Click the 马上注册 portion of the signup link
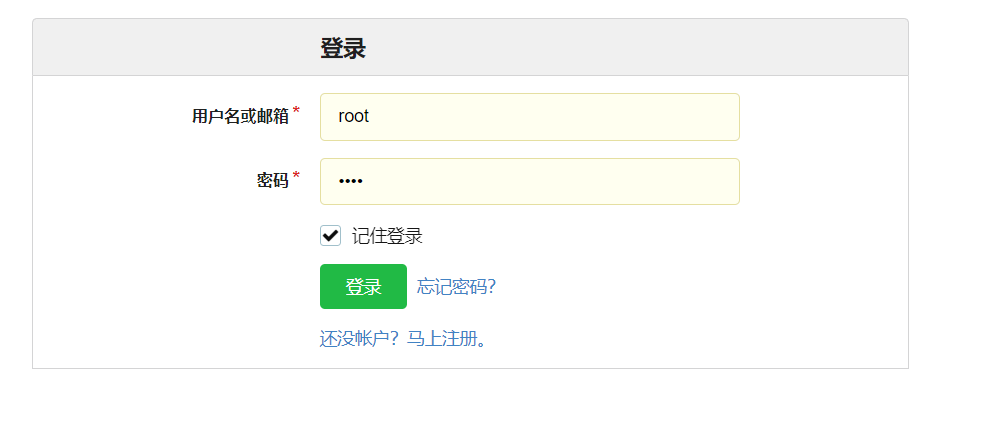The image size is (1007, 425). click(x=440, y=339)
